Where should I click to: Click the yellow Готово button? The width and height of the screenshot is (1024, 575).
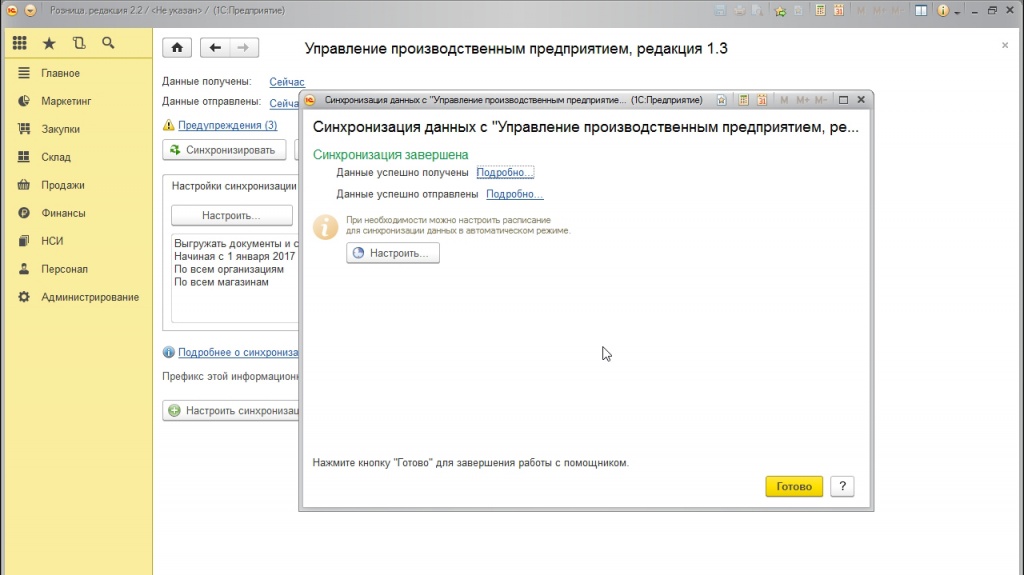794,487
